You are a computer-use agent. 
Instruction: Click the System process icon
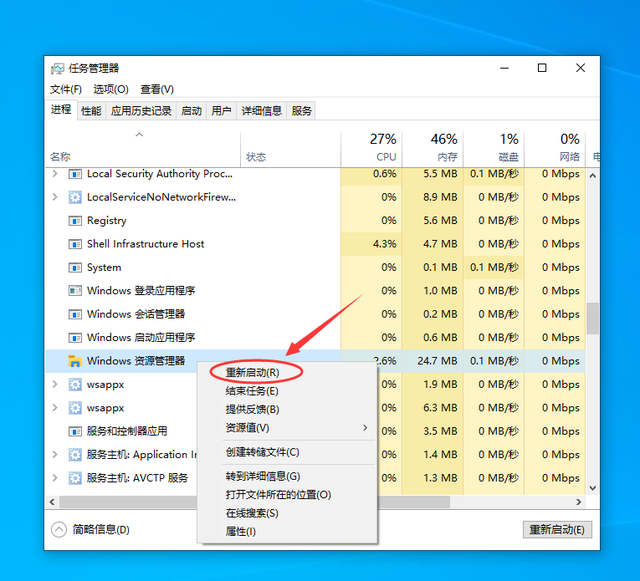pyautogui.click(x=74, y=268)
